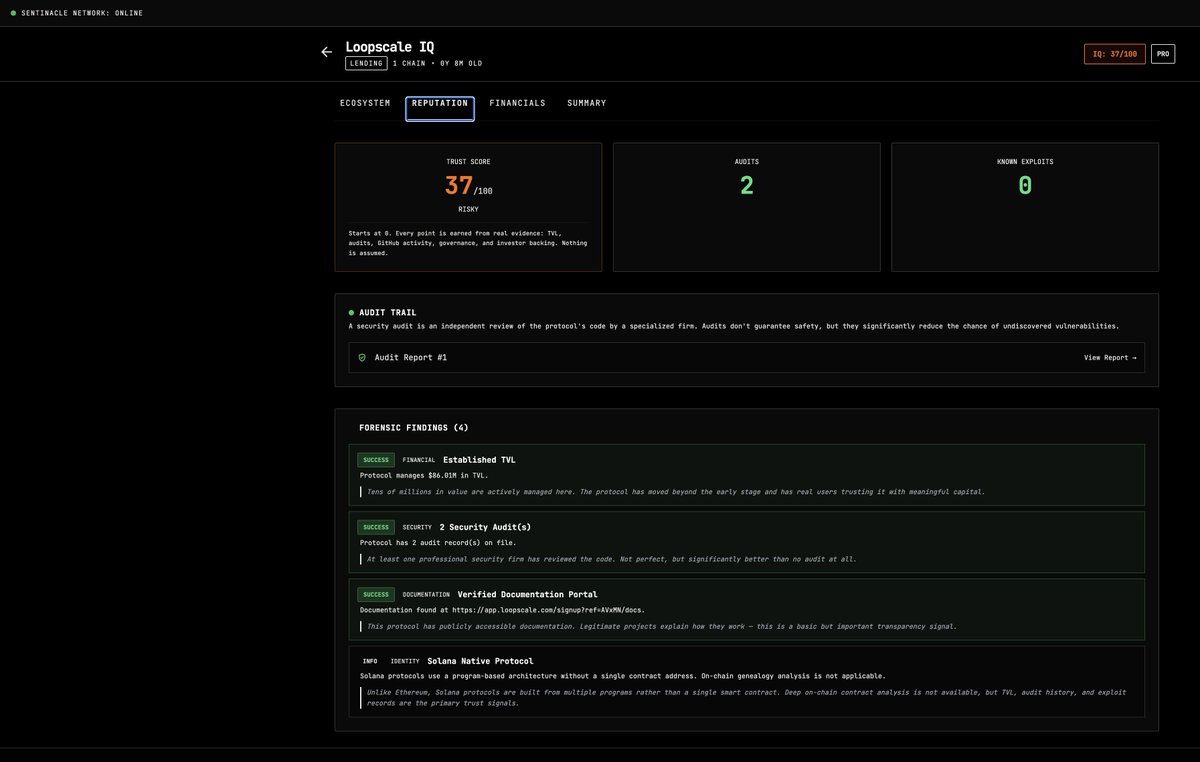
Task: Click the IDENTITY tag on Solana finding
Action: point(405,661)
